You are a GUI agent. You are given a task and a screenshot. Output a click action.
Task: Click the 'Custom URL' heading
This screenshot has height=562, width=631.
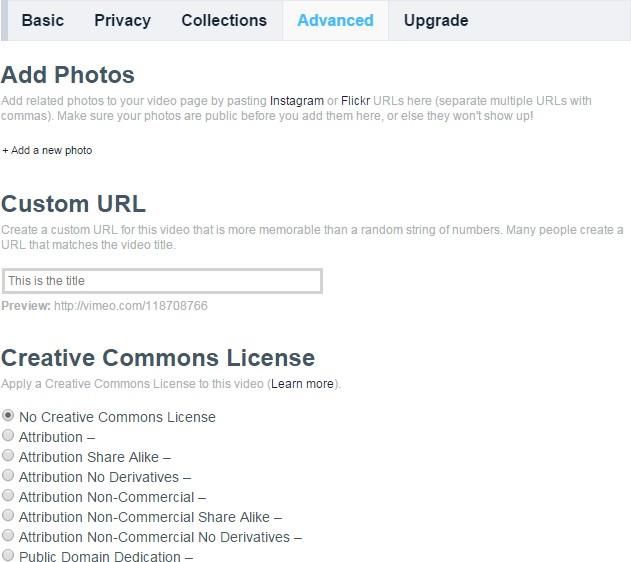[x=73, y=204]
